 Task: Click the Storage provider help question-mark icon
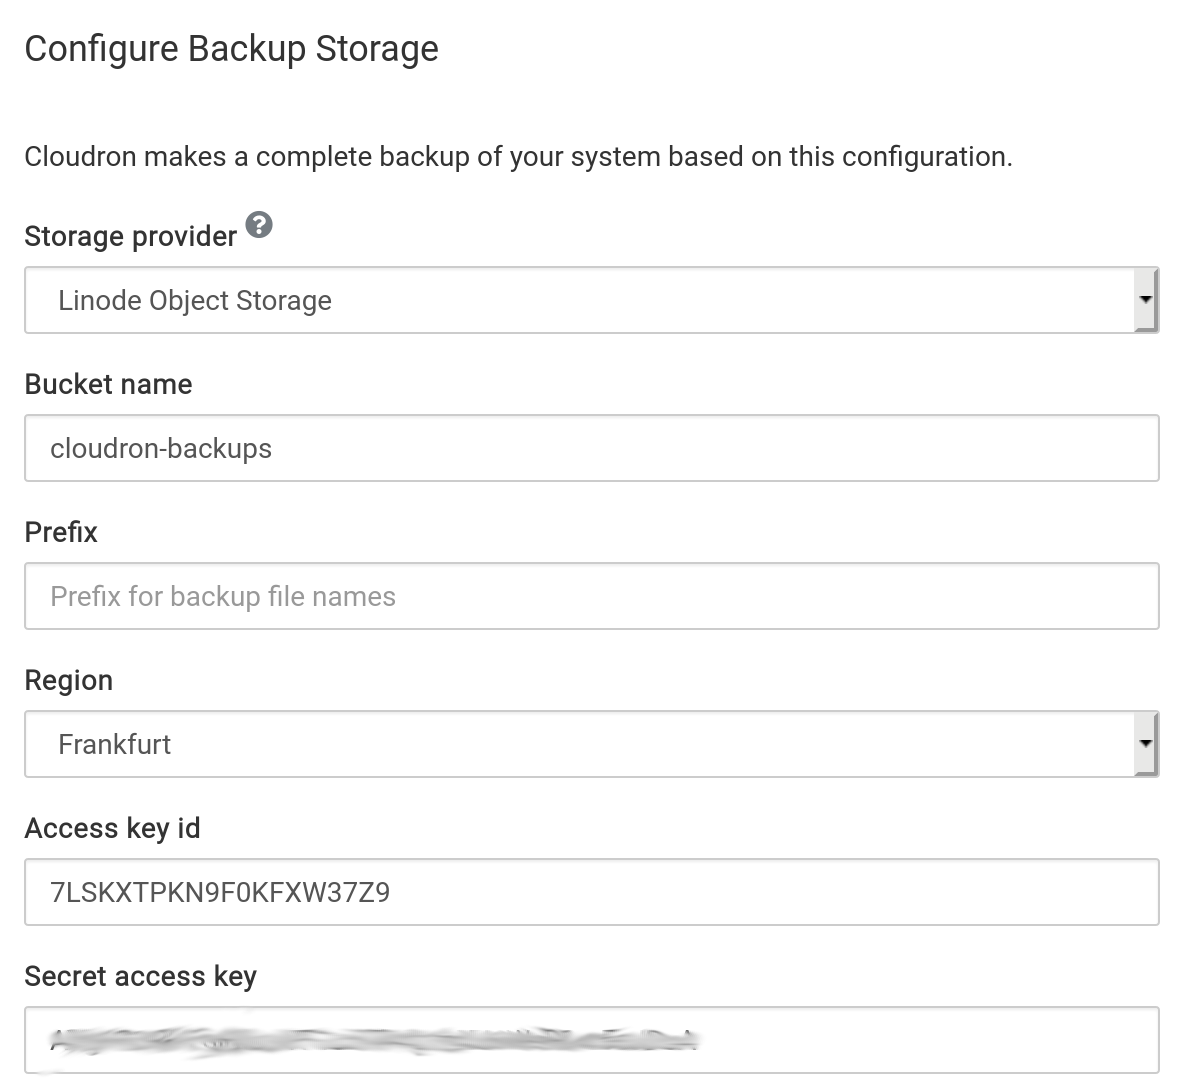click(259, 225)
